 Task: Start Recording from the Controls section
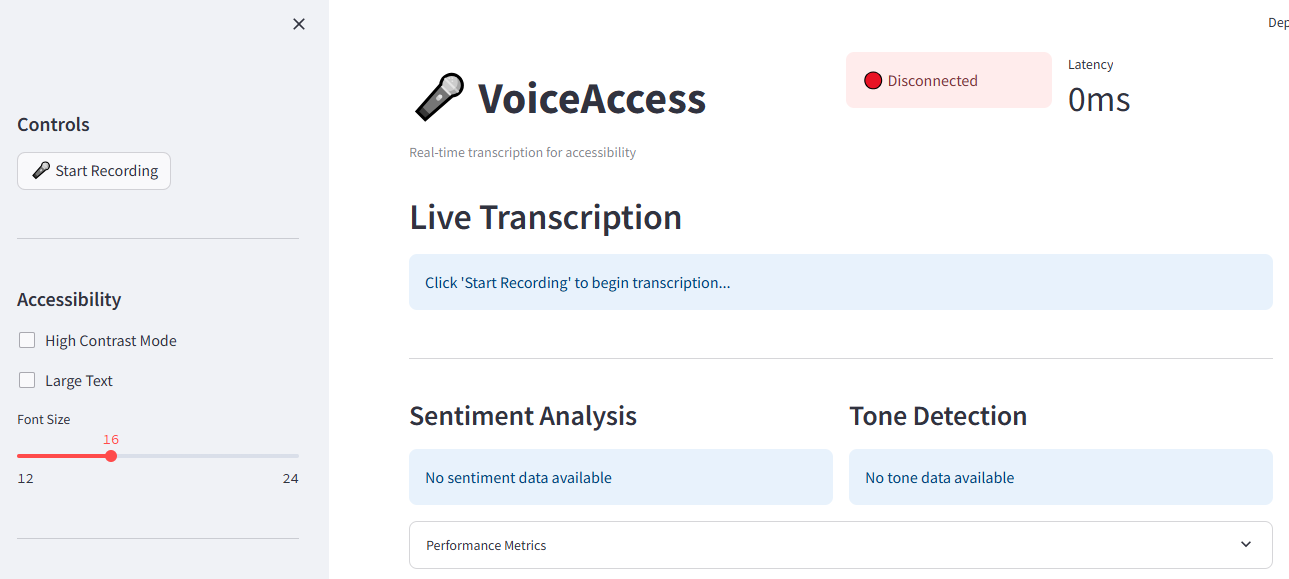(x=94, y=171)
